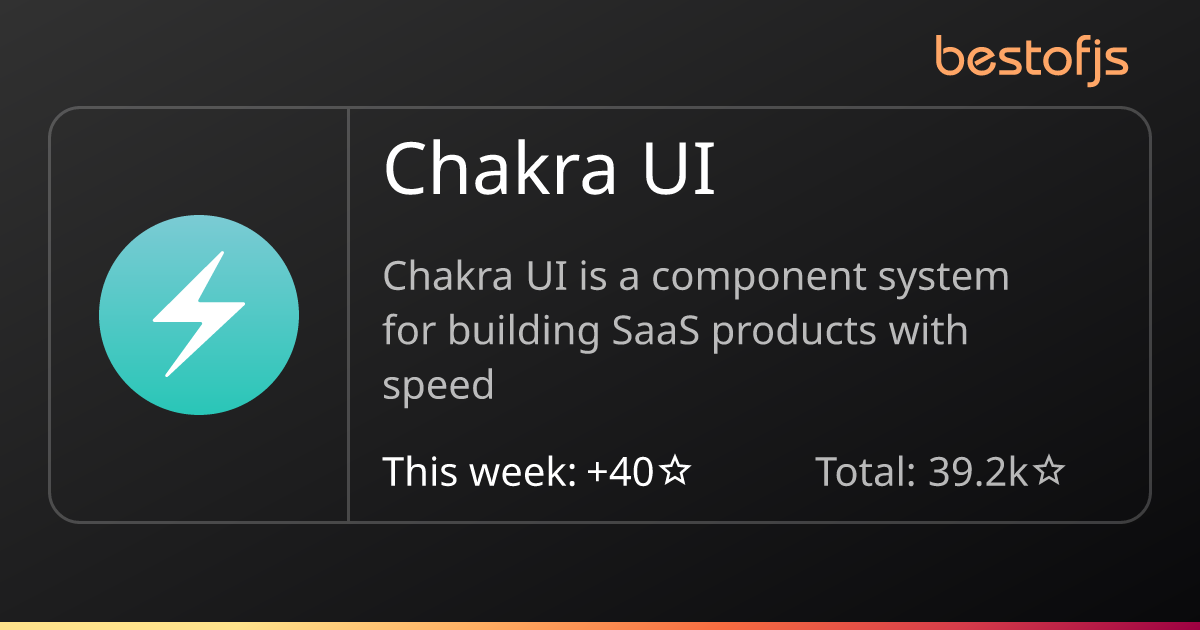Click the star icon after +40
The image size is (1200, 630).
tap(676, 471)
